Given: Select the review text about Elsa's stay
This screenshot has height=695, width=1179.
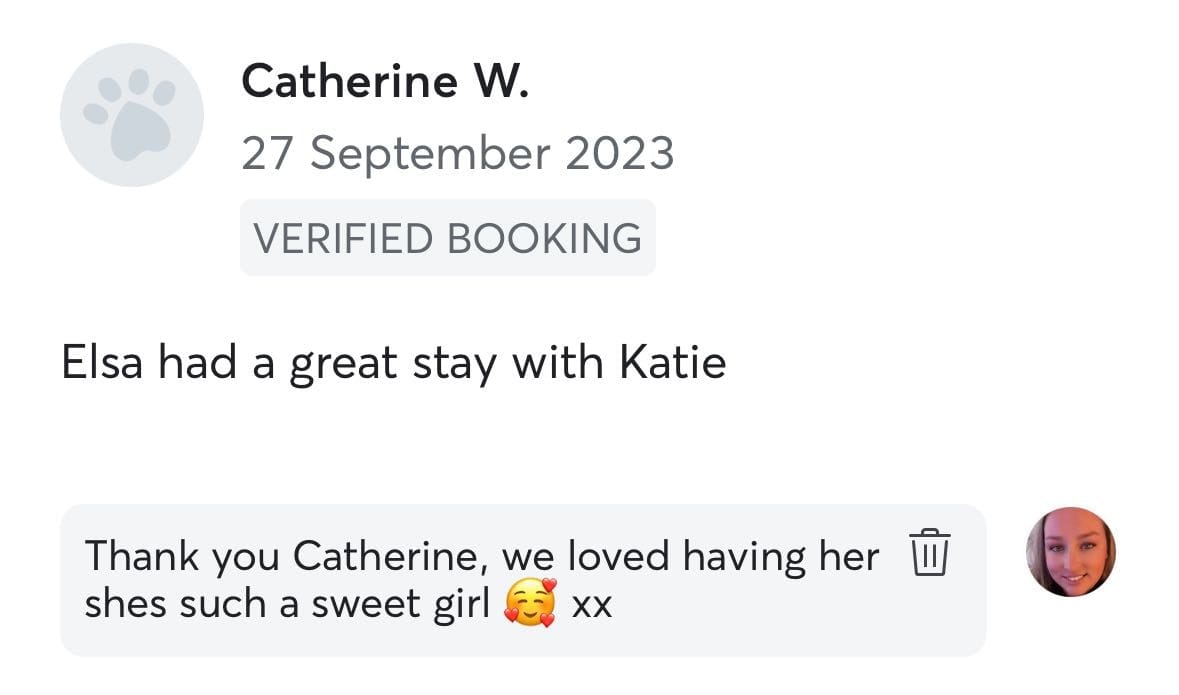Looking at the screenshot, I should point(393,363).
